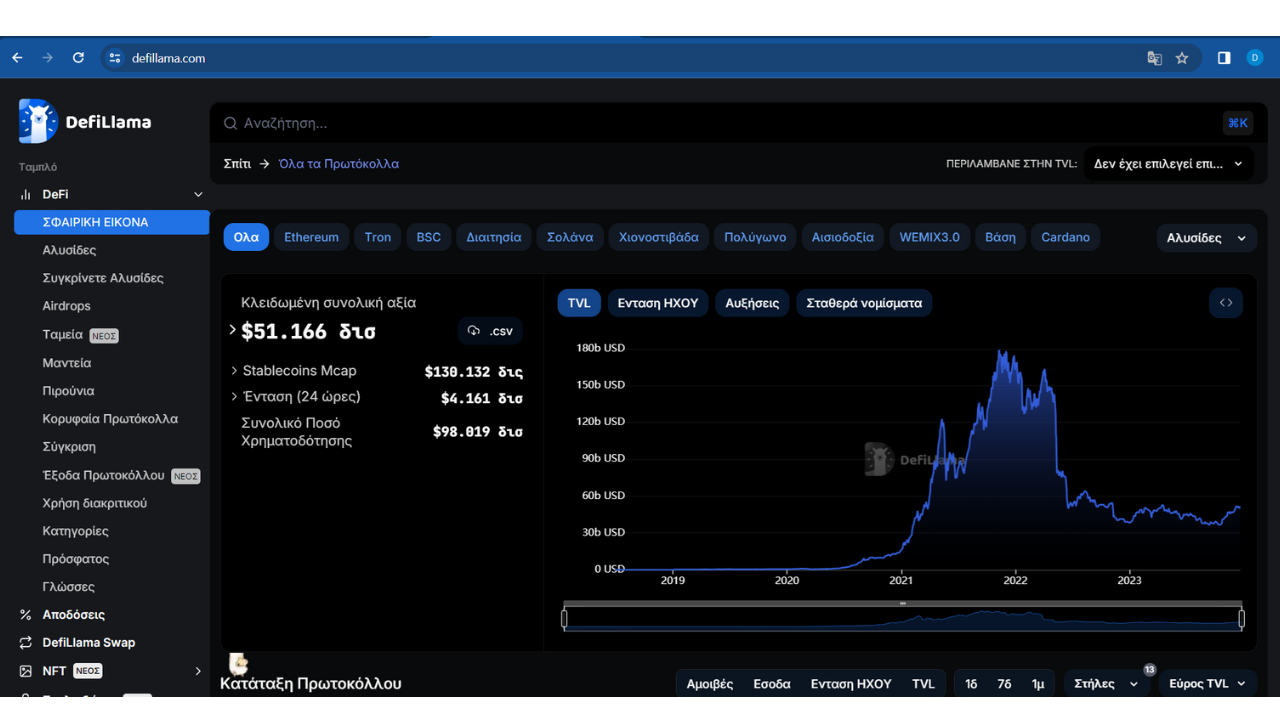
Task: Click the download cloud icon on .csv
Action: click(474, 331)
